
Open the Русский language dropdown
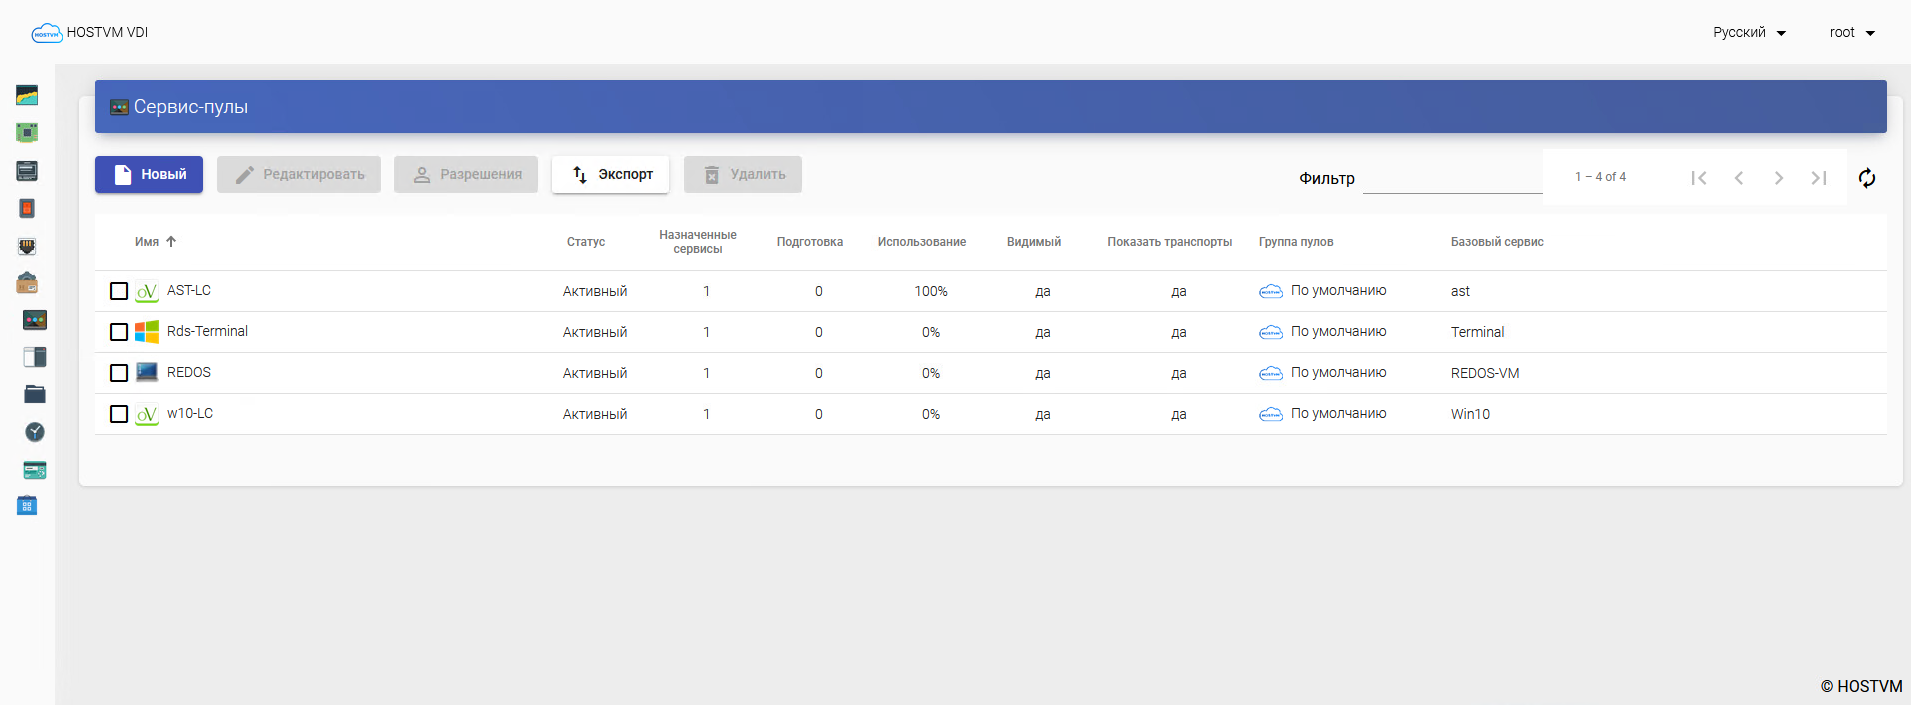click(1749, 32)
